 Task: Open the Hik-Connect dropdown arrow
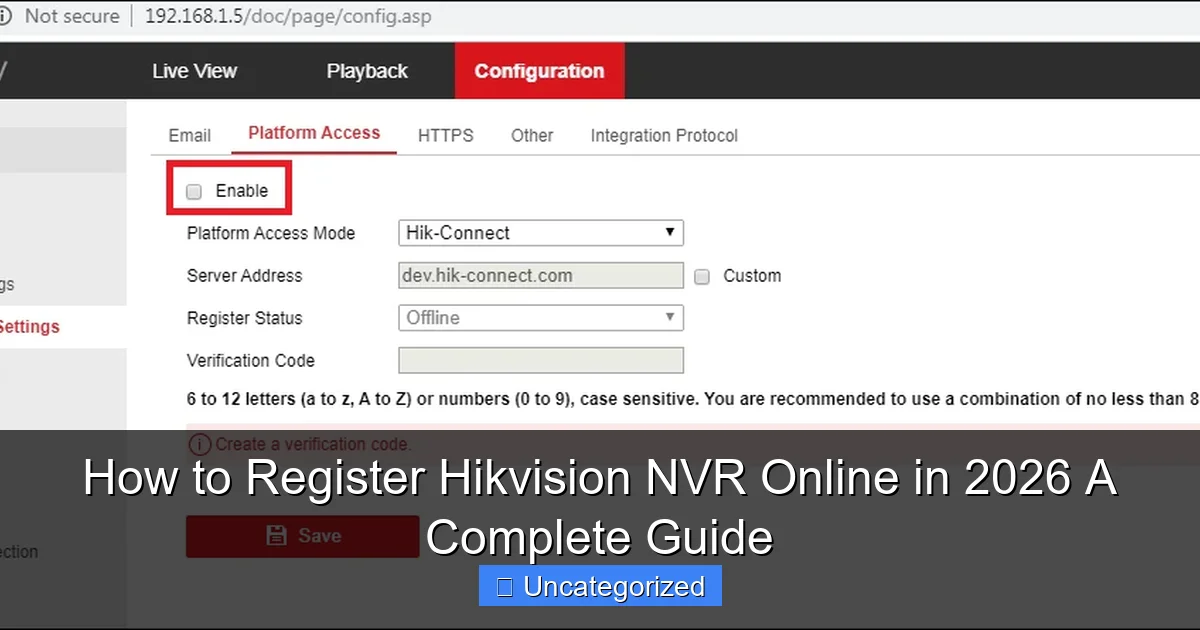coord(669,232)
